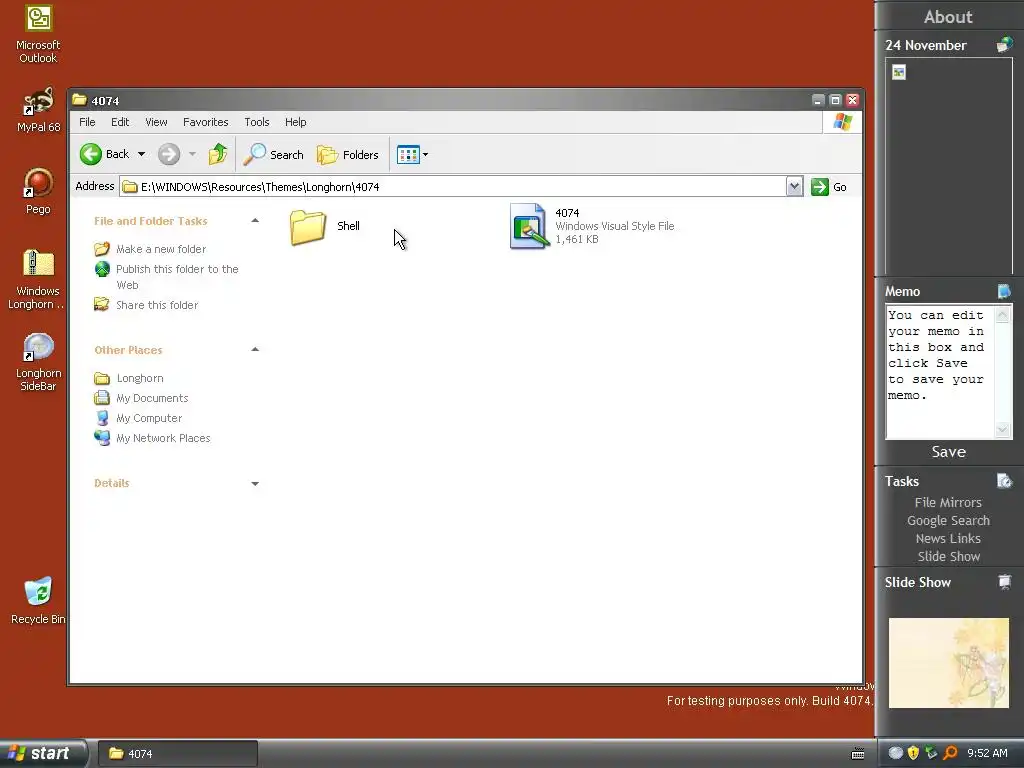
Task: Click the calendar globe icon beside 24 November
Action: coord(1004,45)
